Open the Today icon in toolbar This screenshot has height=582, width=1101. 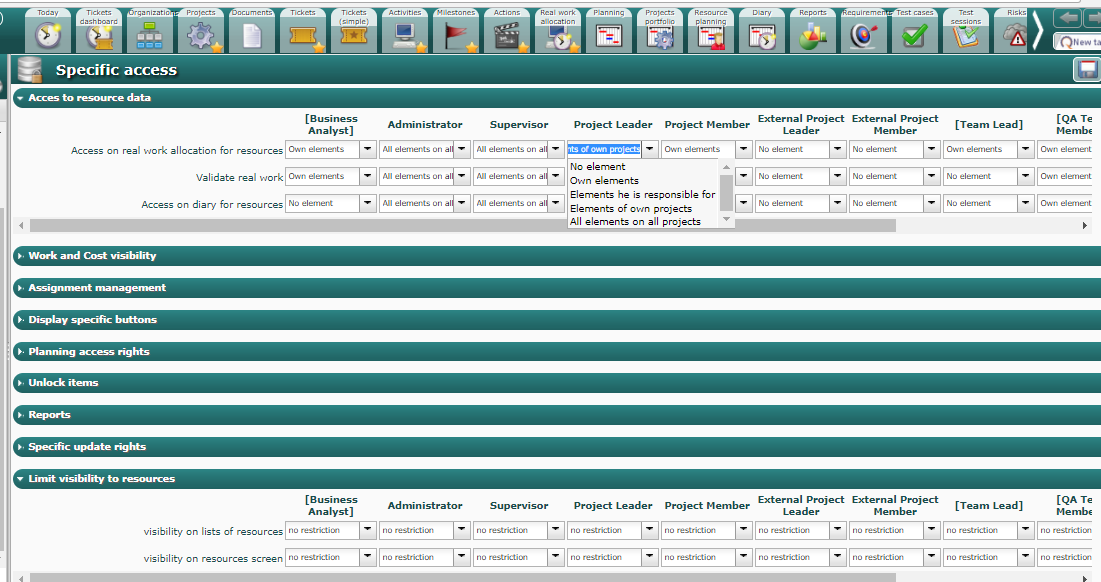(48, 35)
